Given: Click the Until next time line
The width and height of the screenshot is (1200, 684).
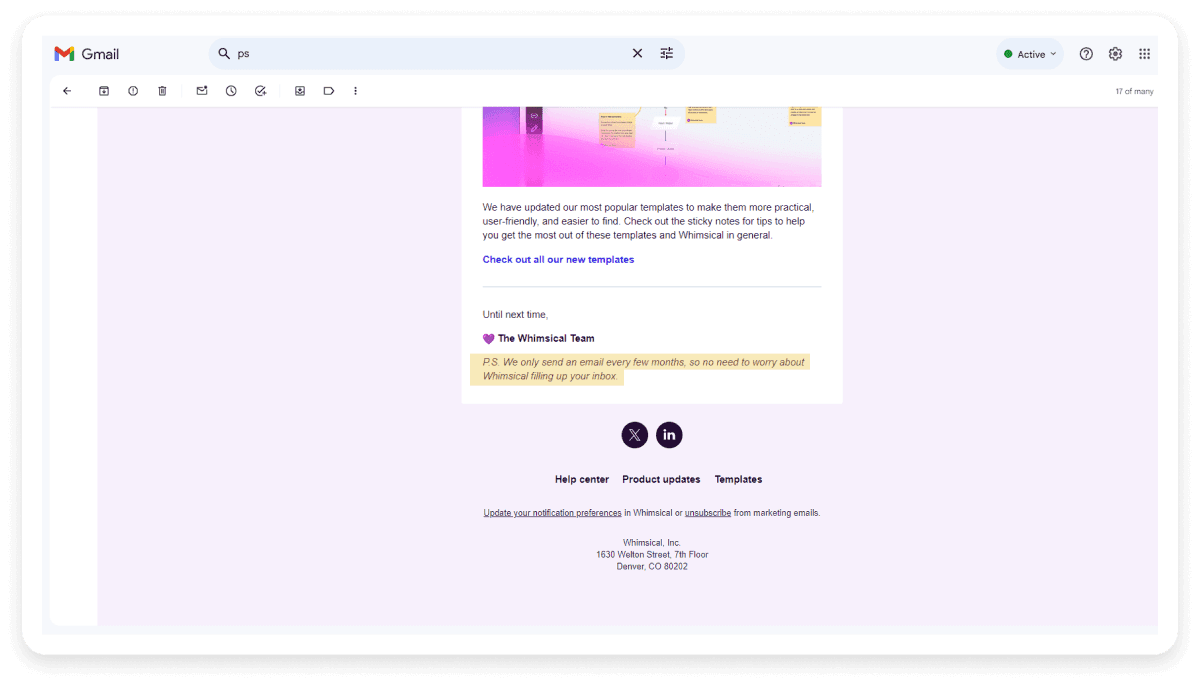Looking at the screenshot, I should 515,314.
